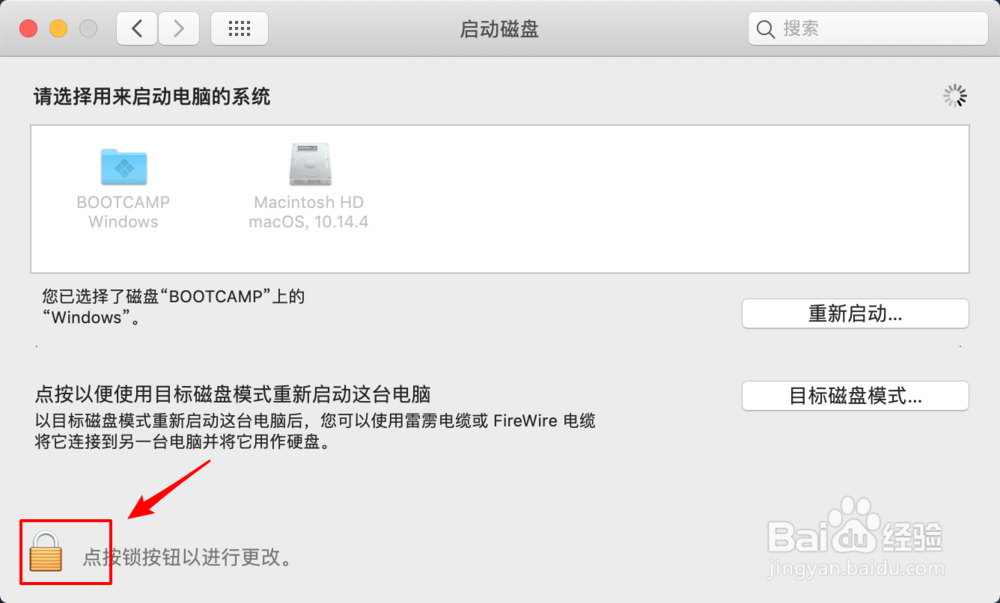Focus the 搜索 search field
This screenshot has width=1000, height=603.
tap(868, 29)
